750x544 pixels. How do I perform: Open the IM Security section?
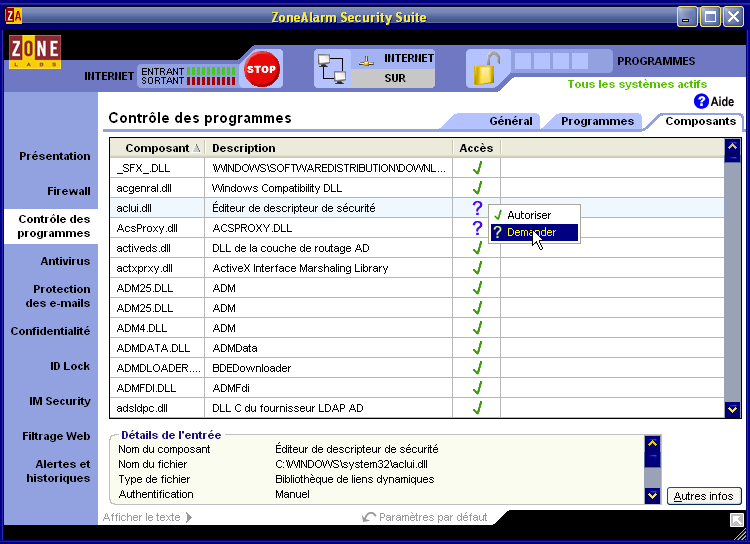(x=60, y=401)
